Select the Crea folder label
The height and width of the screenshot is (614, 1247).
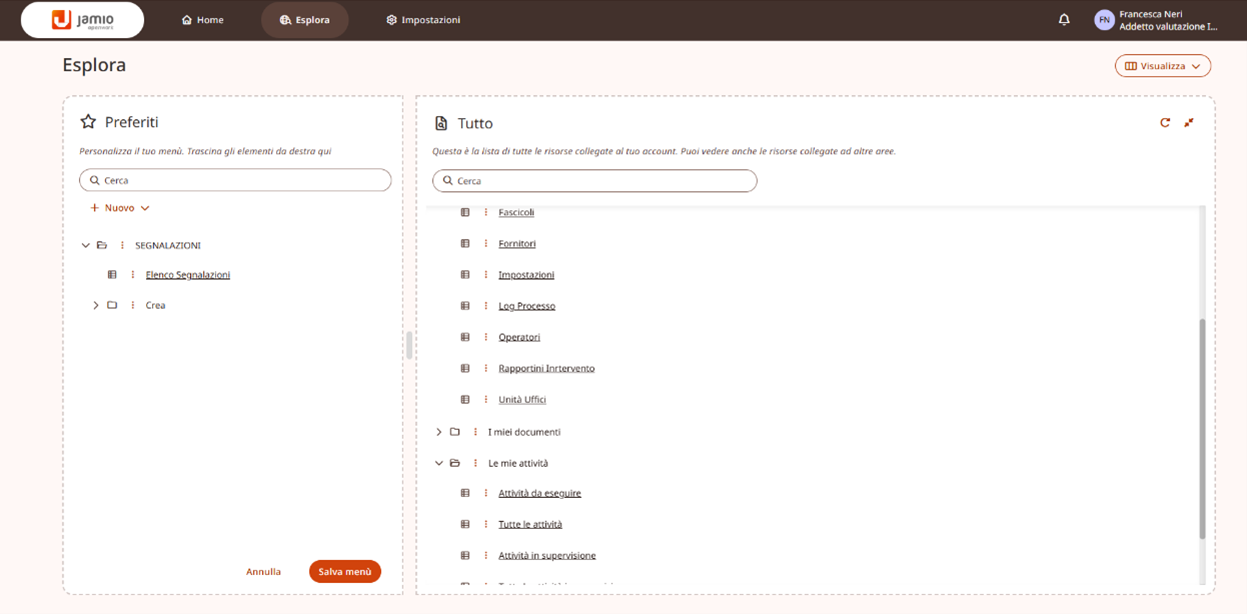tap(155, 305)
